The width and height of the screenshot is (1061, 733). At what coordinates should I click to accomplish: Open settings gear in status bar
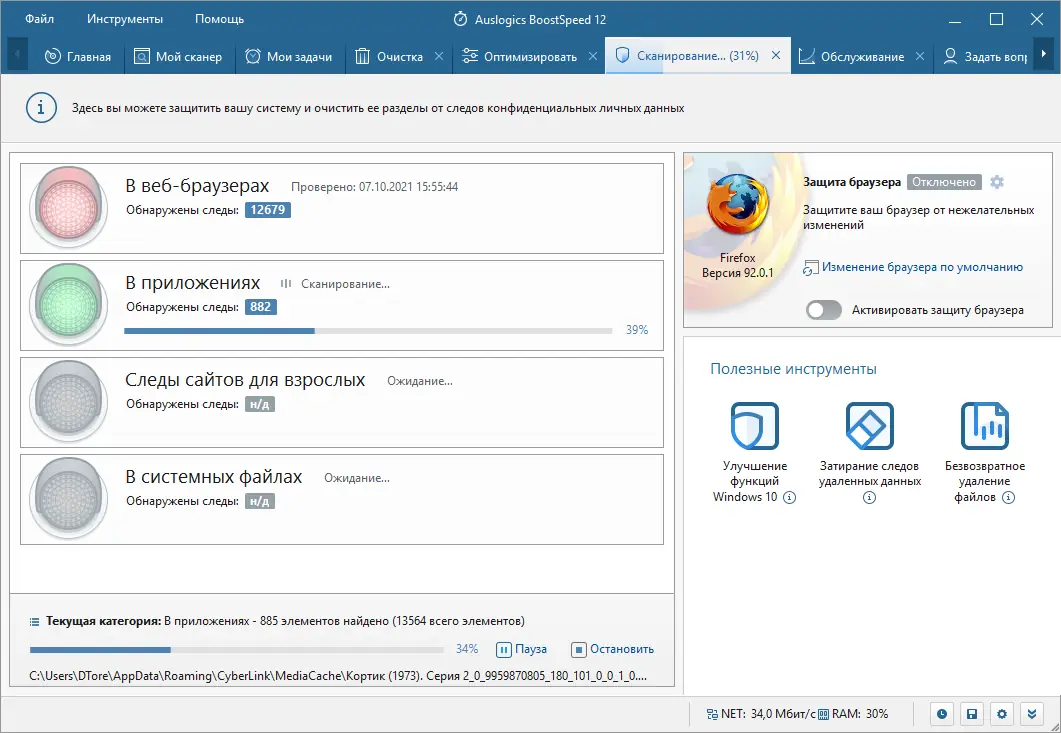(1002, 714)
